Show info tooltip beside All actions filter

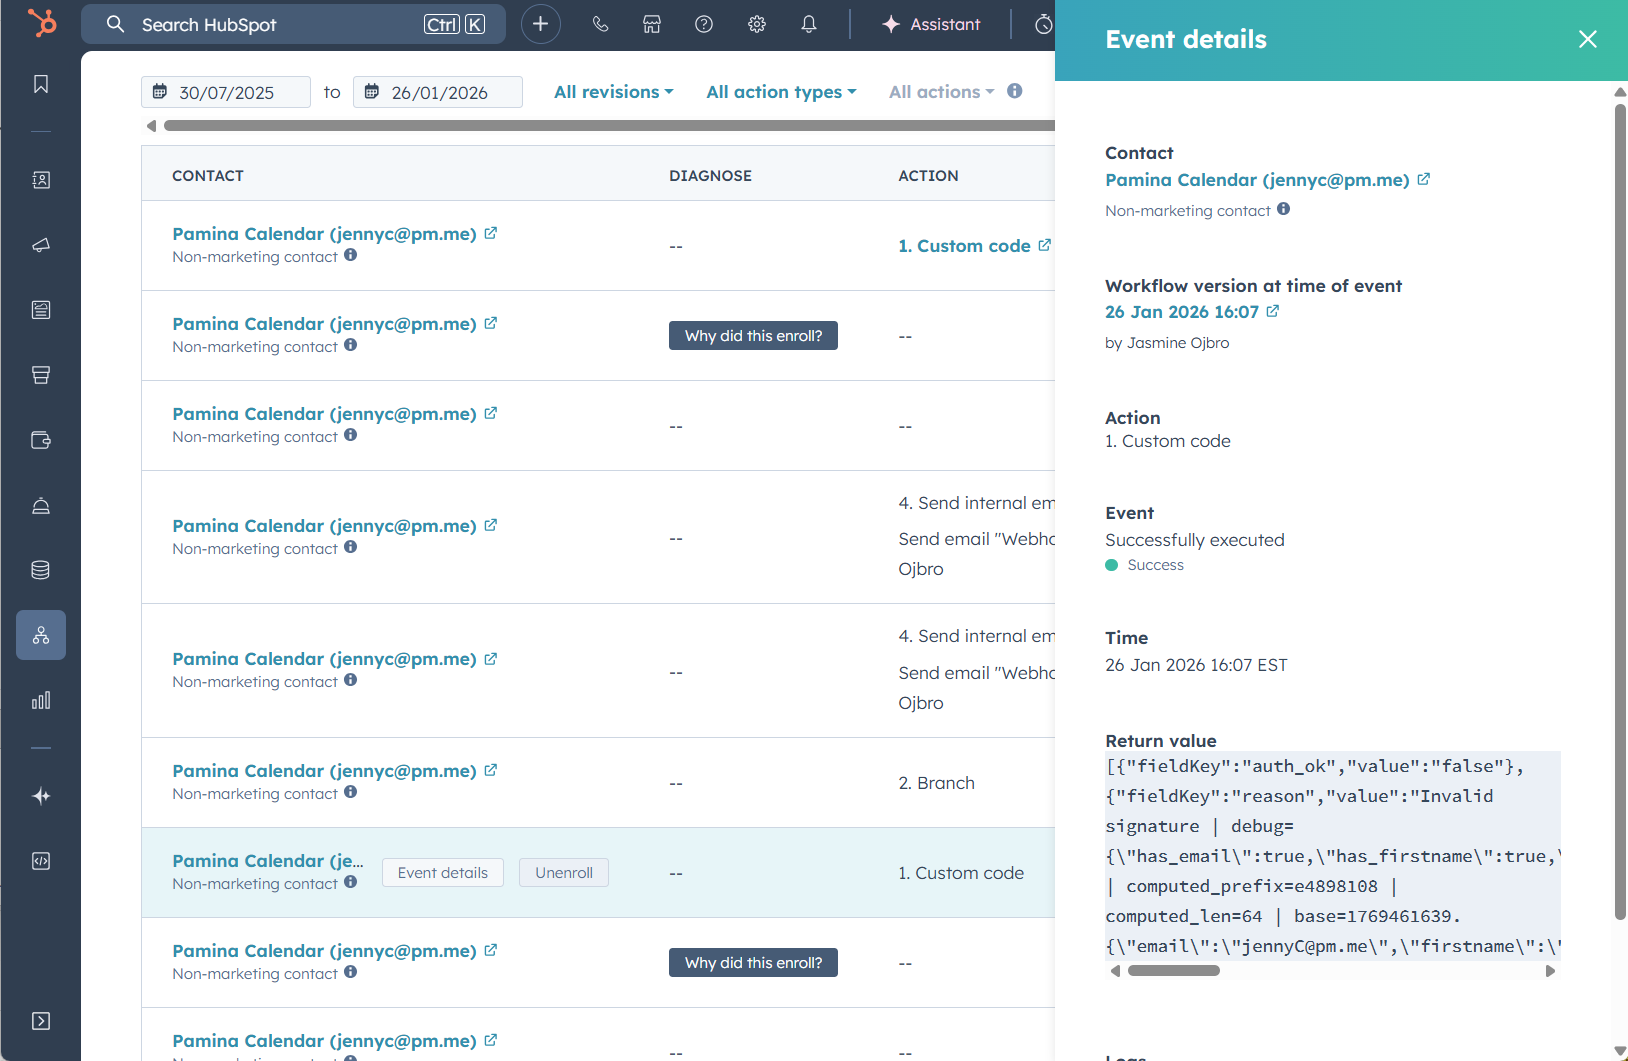click(1015, 91)
